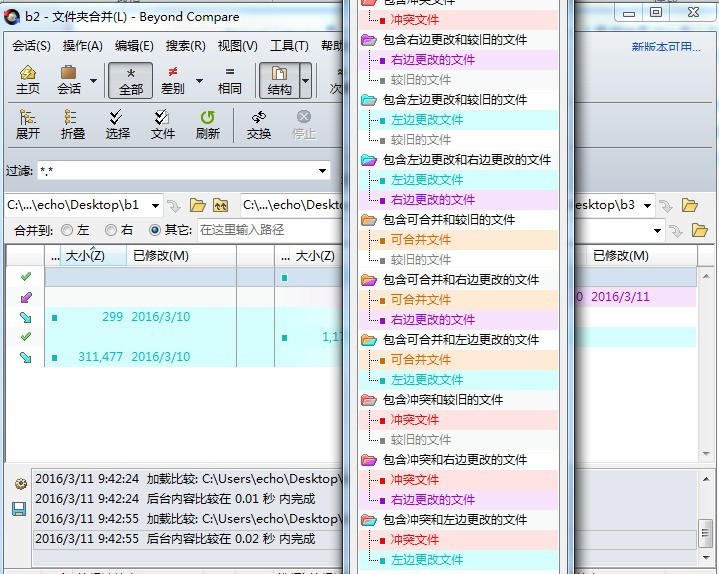Open the Differences (差别) dropdown arrow

199,81
